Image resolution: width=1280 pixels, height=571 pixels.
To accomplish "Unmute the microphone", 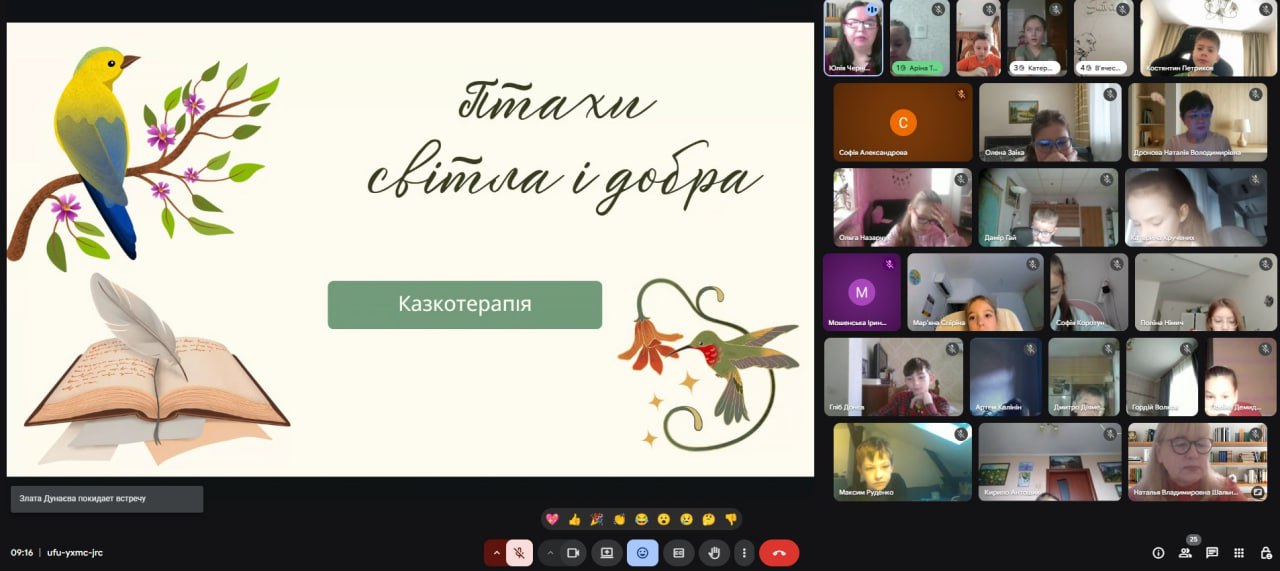I will click(519, 552).
